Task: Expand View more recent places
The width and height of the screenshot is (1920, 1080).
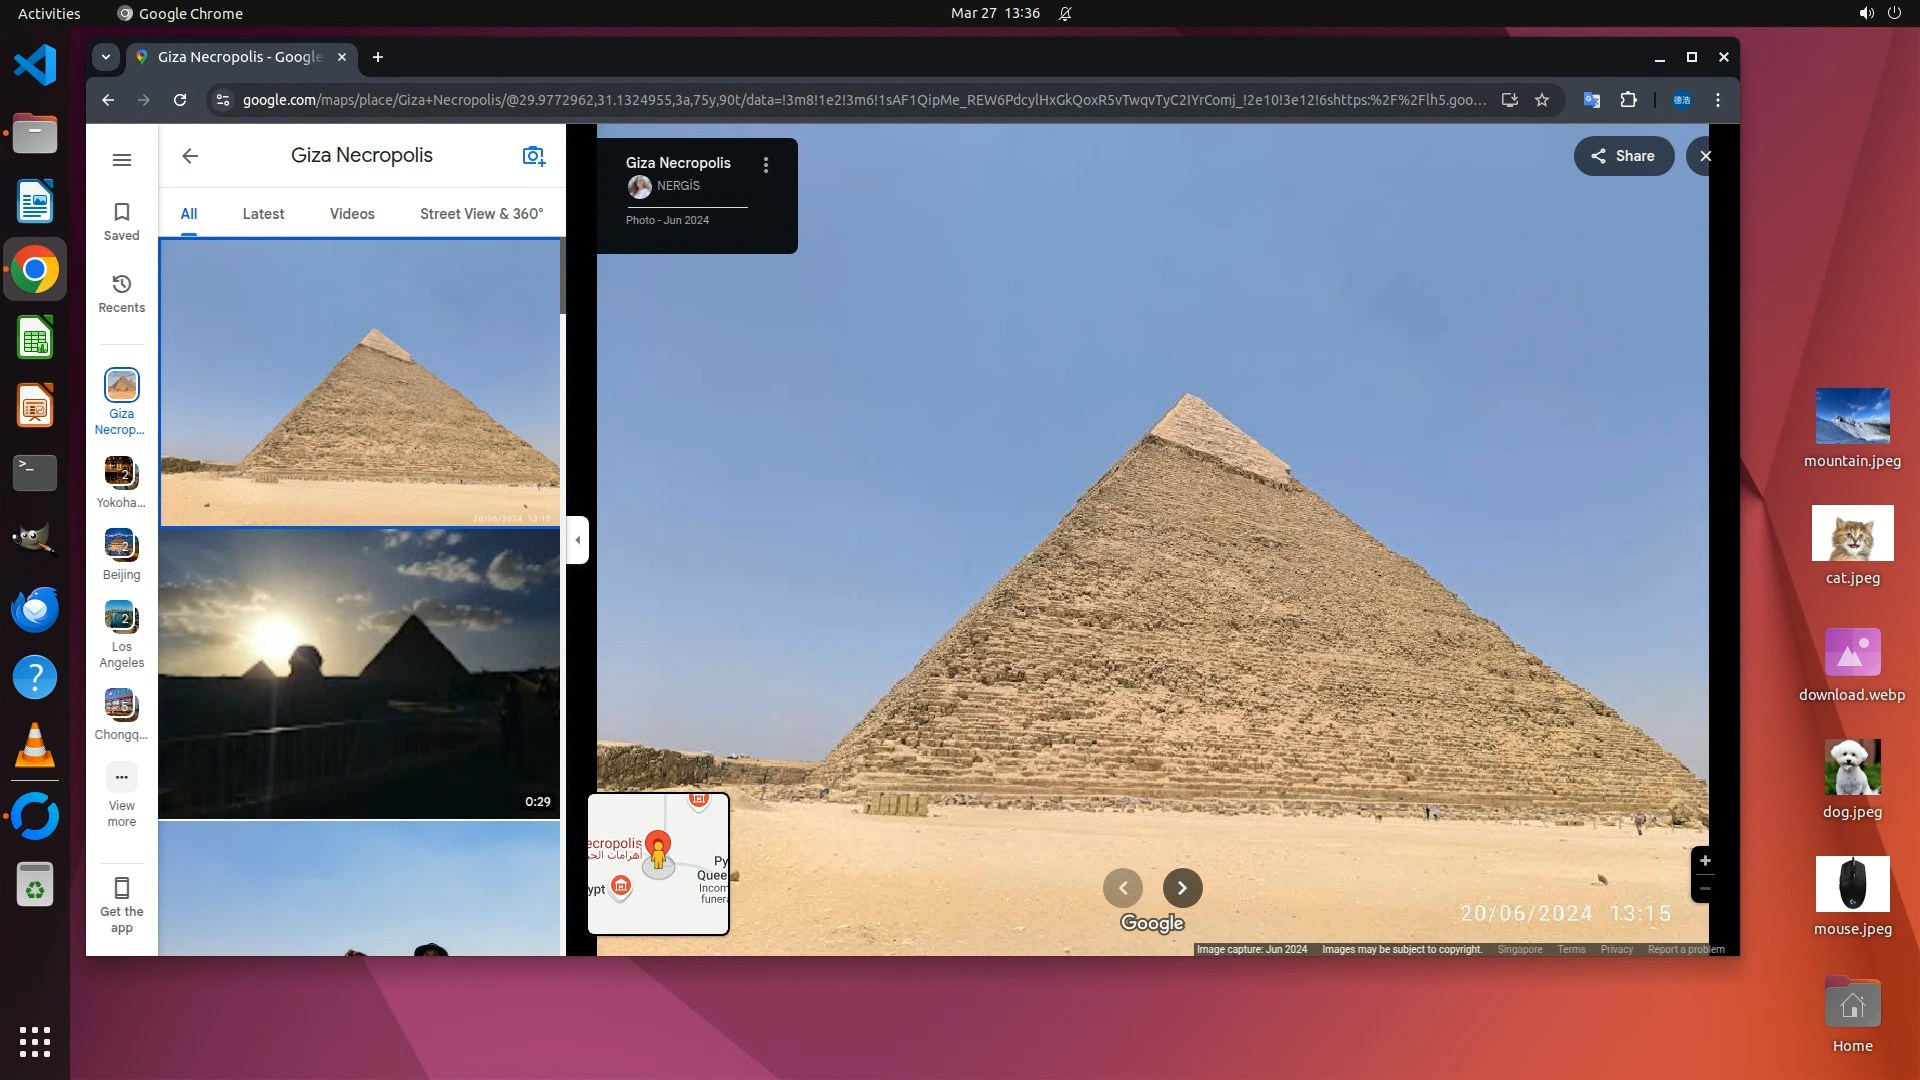Action: [122, 777]
